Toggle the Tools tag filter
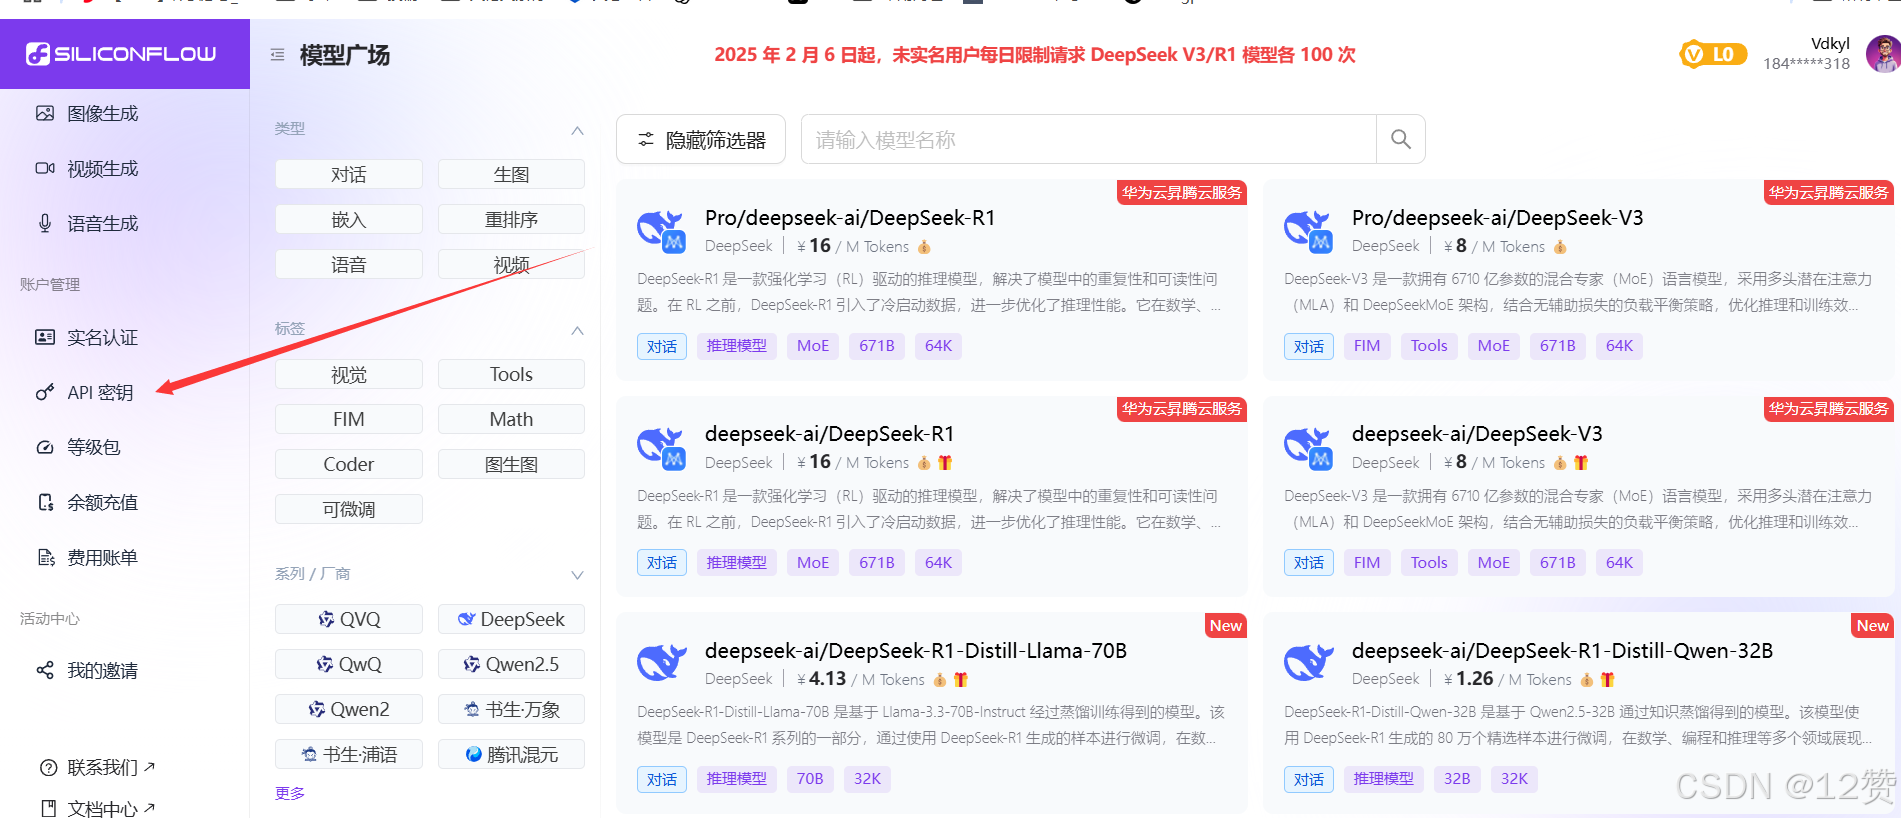Image resolution: width=1901 pixels, height=818 pixels. click(x=511, y=374)
